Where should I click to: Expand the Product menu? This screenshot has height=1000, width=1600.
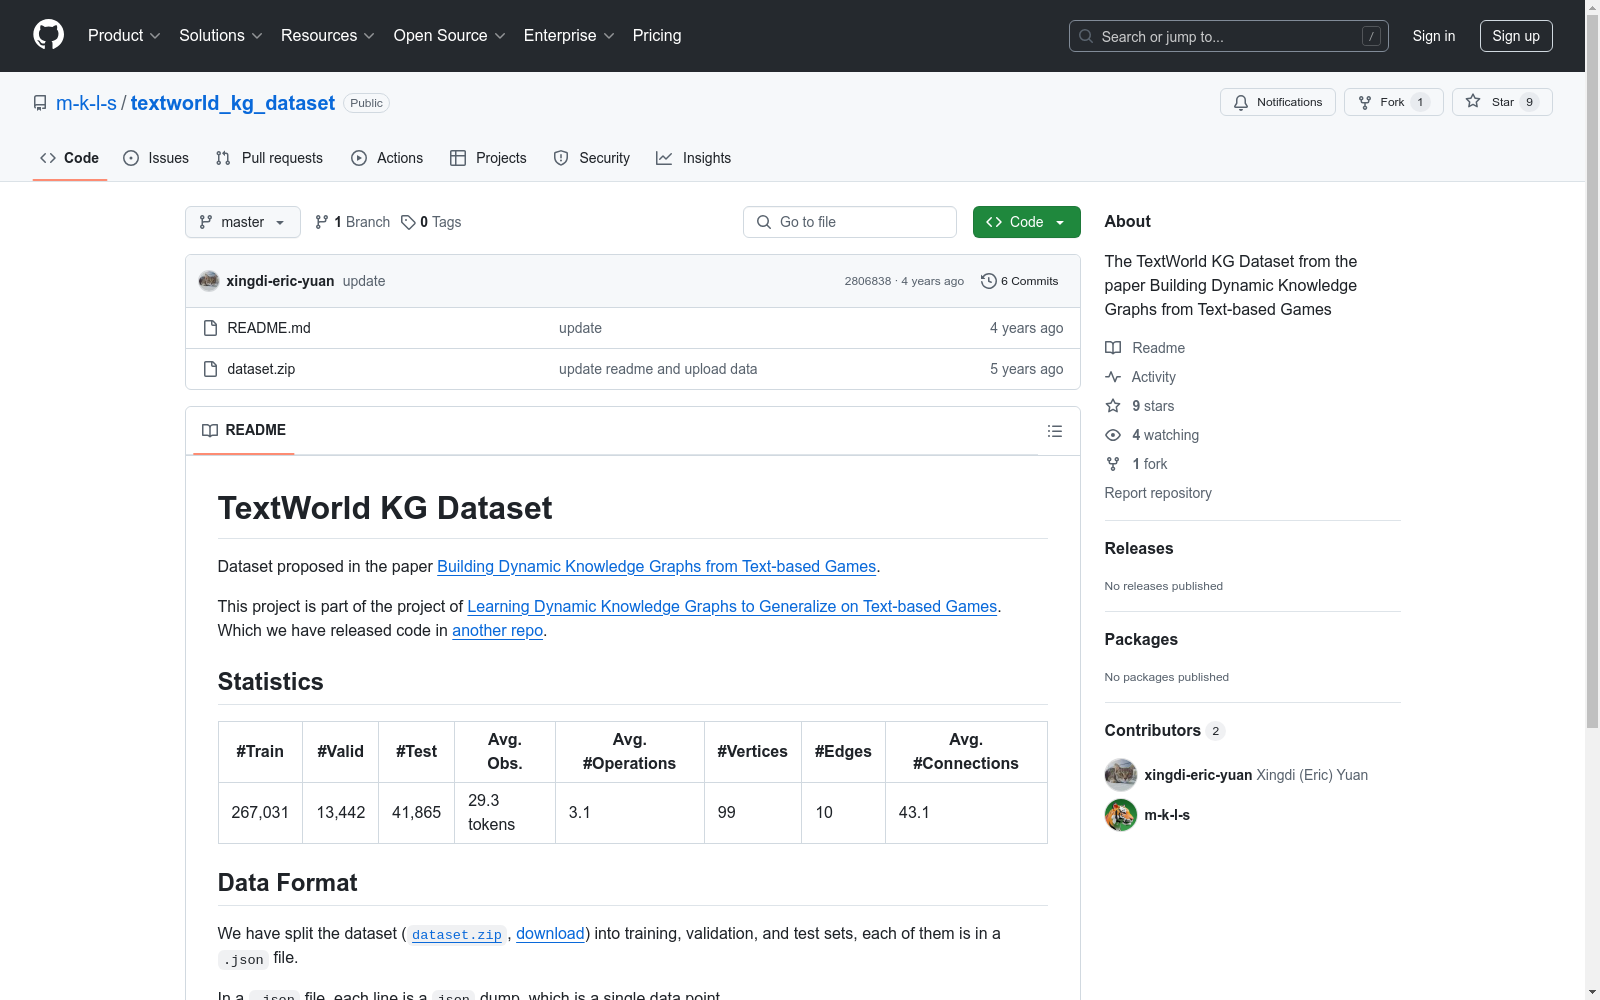124,36
